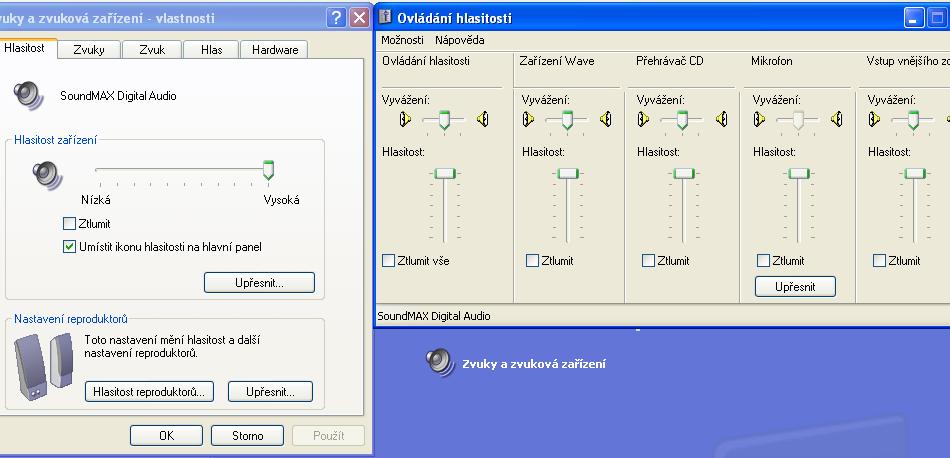
Task: Check the Ztlumit vše box
Action: pyautogui.click(x=388, y=261)
